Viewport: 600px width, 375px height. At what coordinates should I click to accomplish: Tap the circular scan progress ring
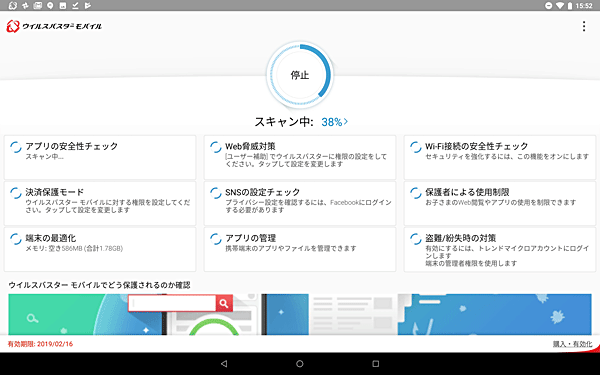[x=300, y=75]
